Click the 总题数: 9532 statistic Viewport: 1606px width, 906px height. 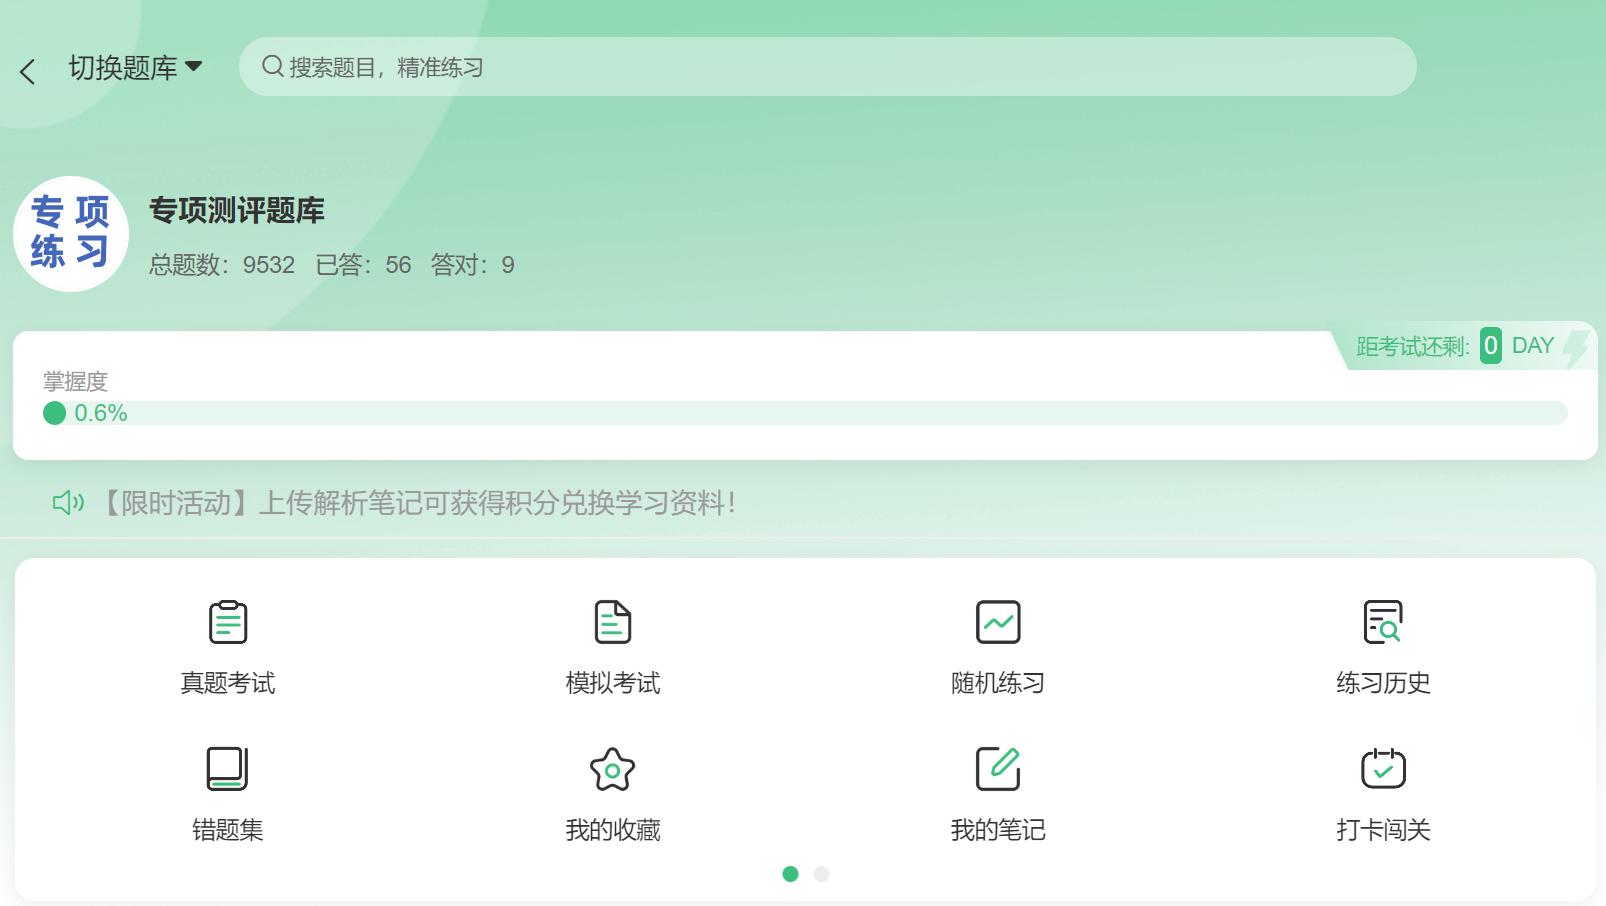pos(222,265)
